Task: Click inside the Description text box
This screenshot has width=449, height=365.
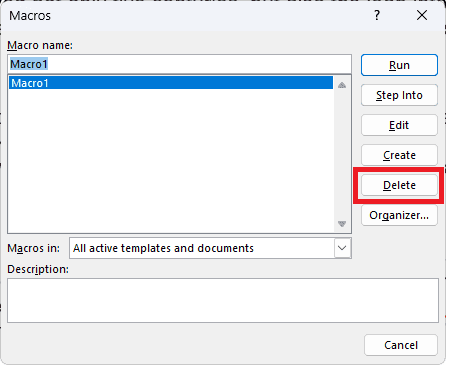Action: point(223,301)
